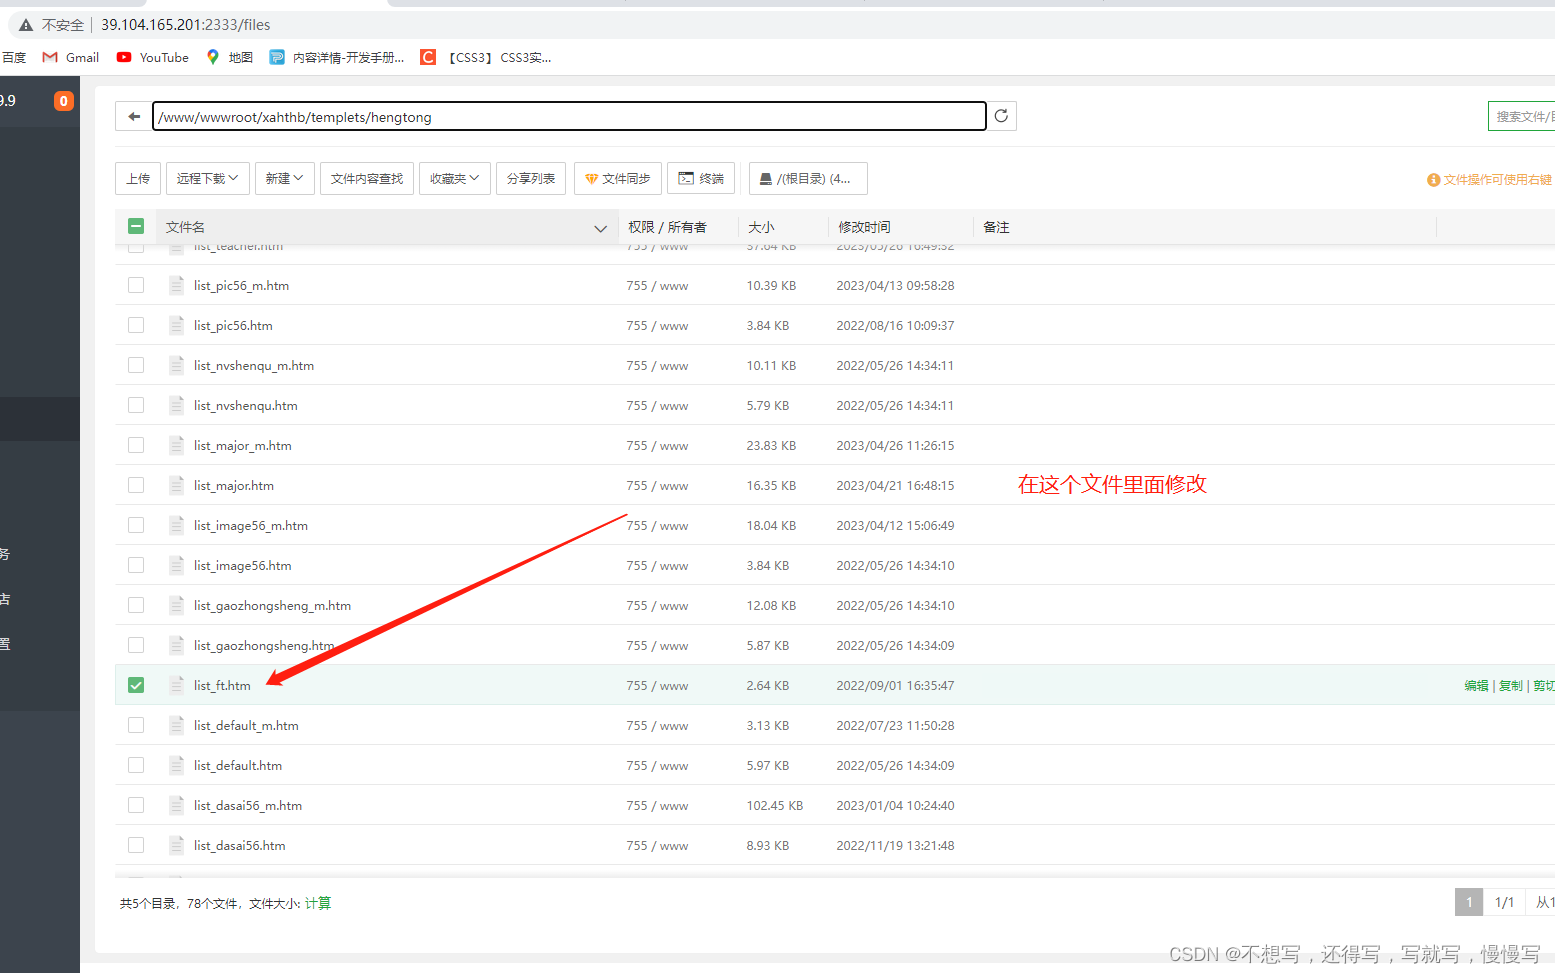This screenshot has height=973, width=1555.
Task: Check the list_pic56.htm checkbox
Action: 136,325
